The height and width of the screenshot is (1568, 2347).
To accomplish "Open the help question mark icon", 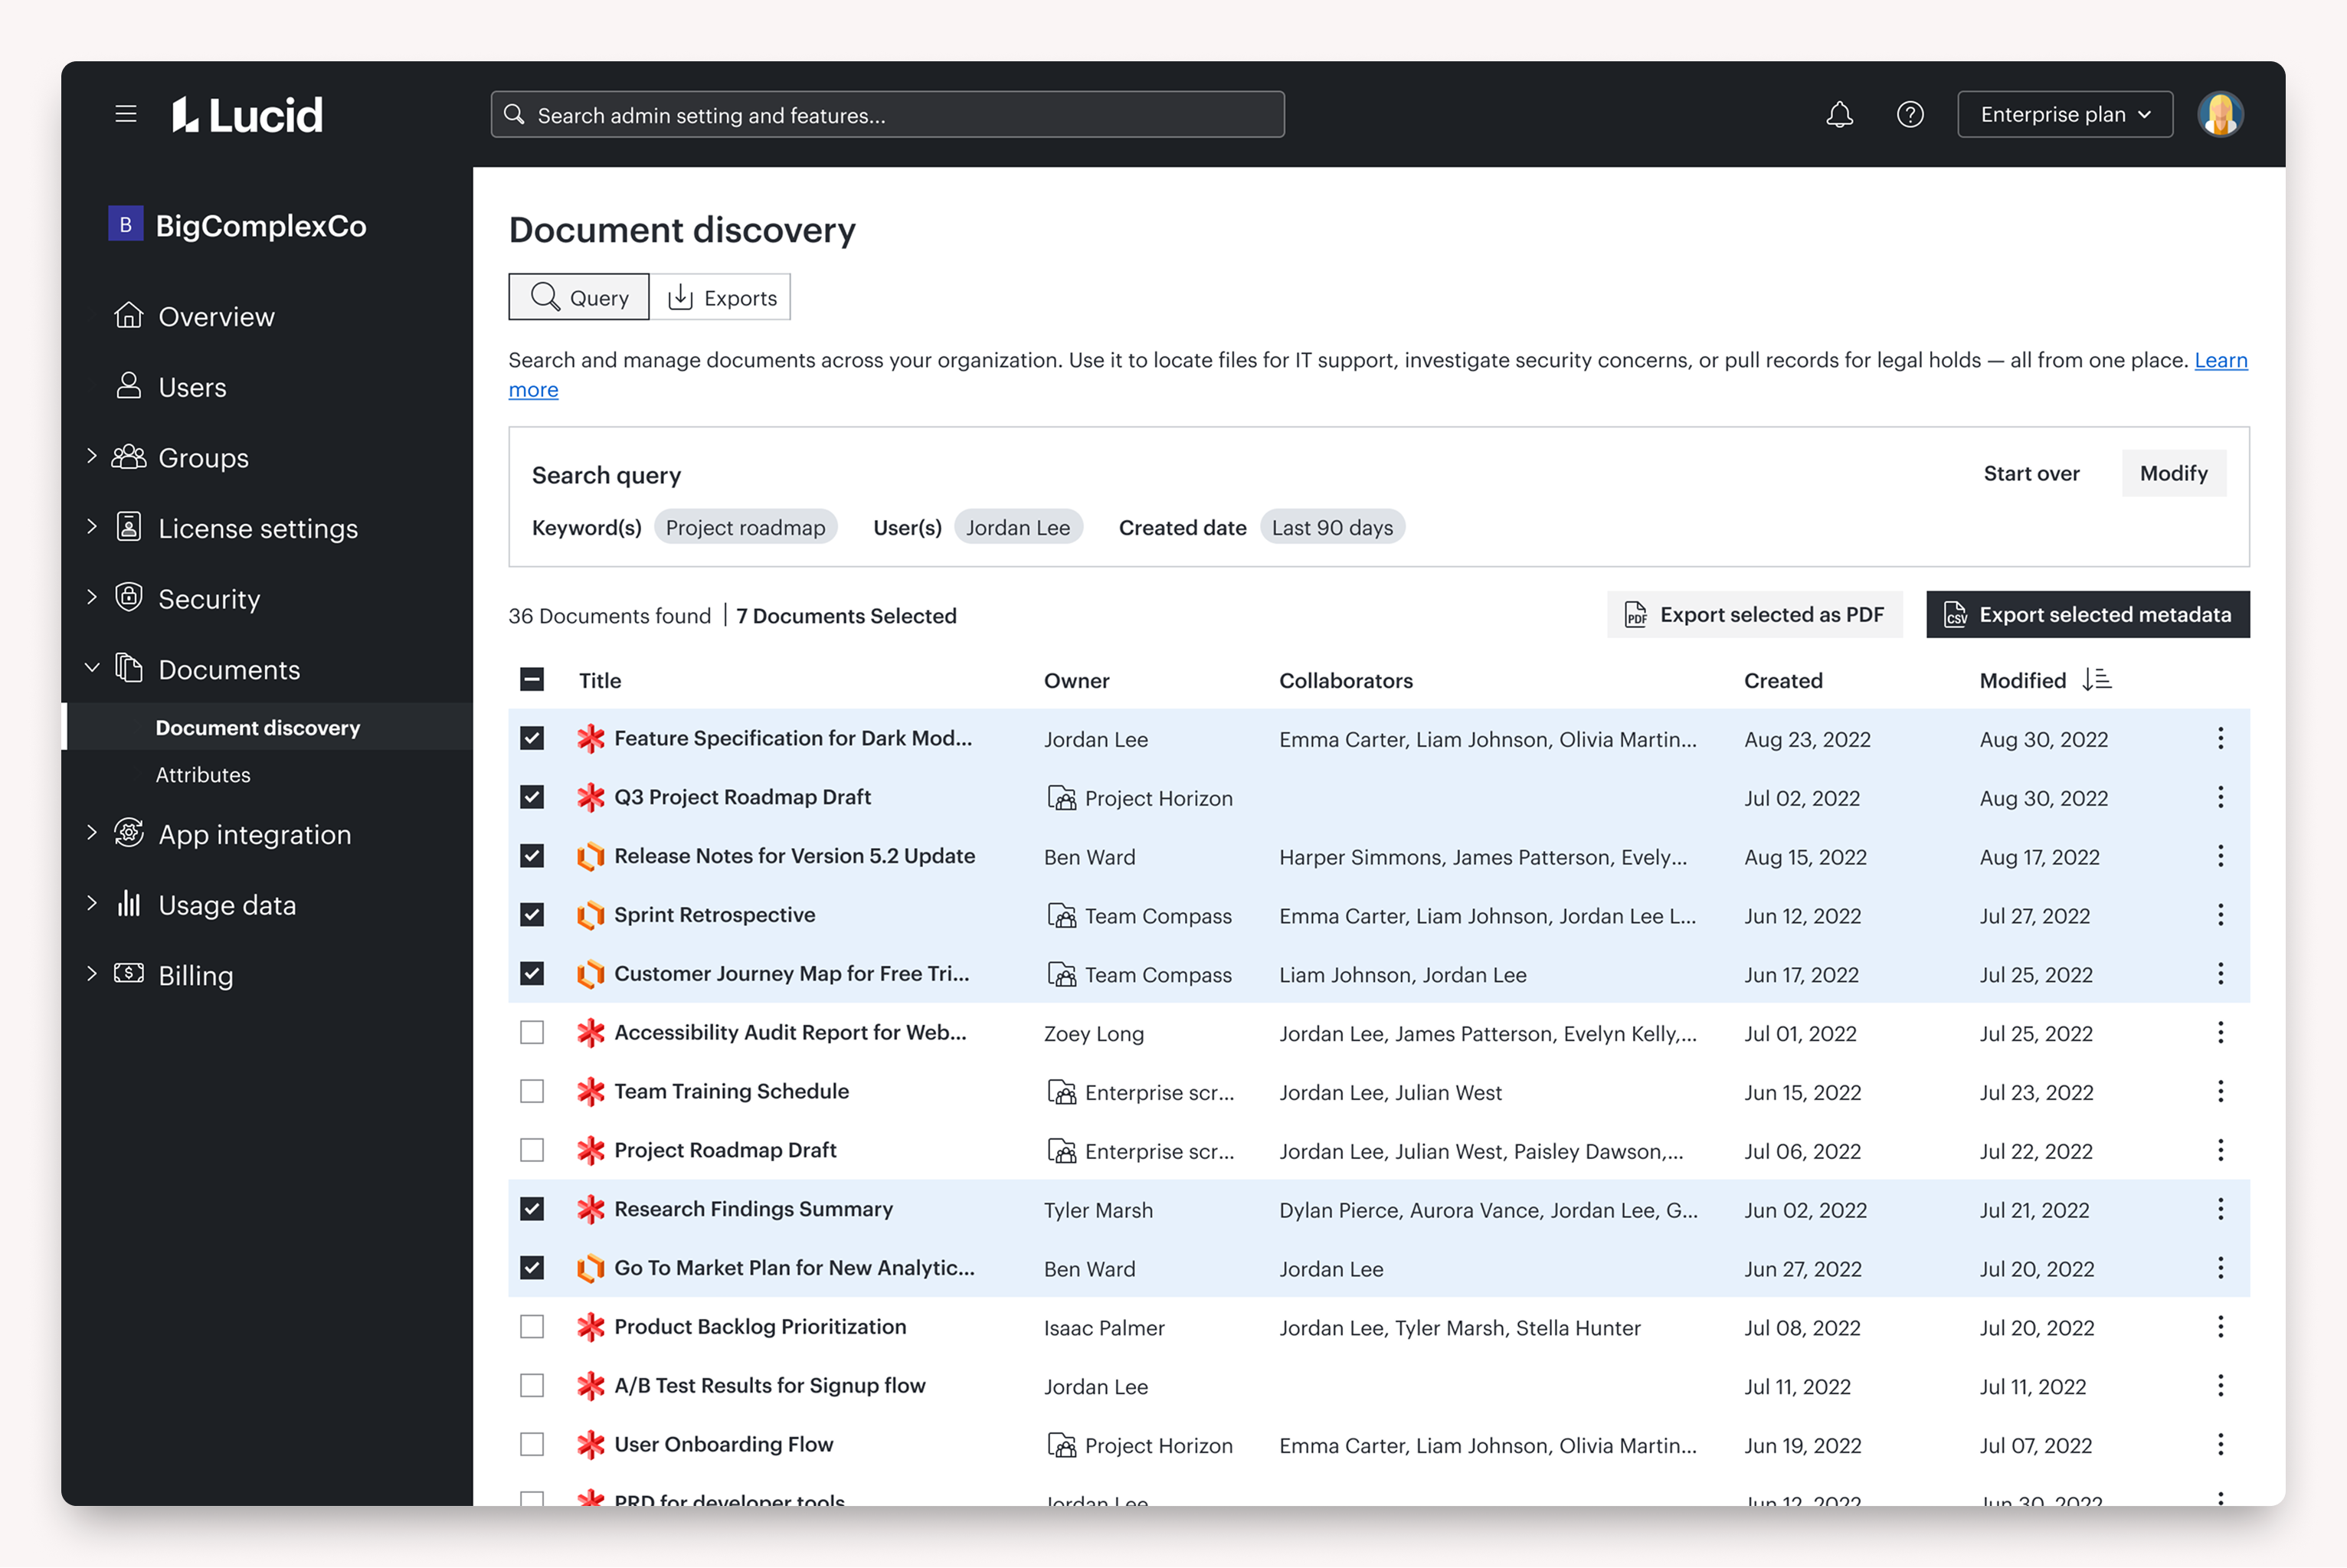I will 1909,115.
